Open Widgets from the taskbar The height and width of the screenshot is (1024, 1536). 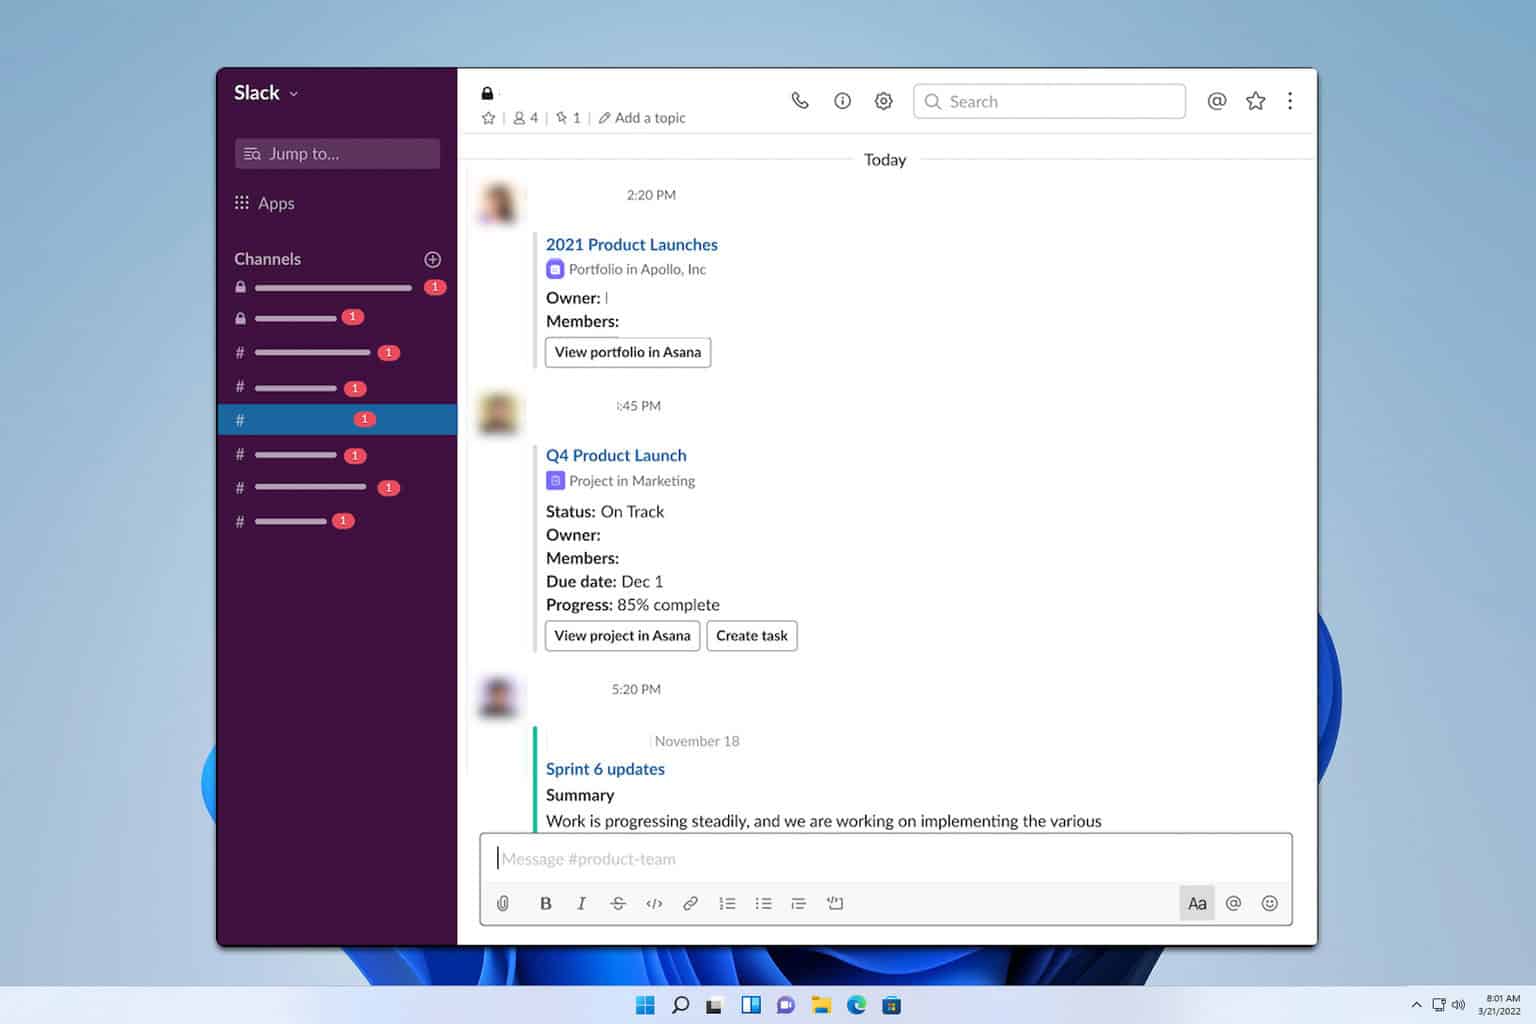coord(751,1005)
